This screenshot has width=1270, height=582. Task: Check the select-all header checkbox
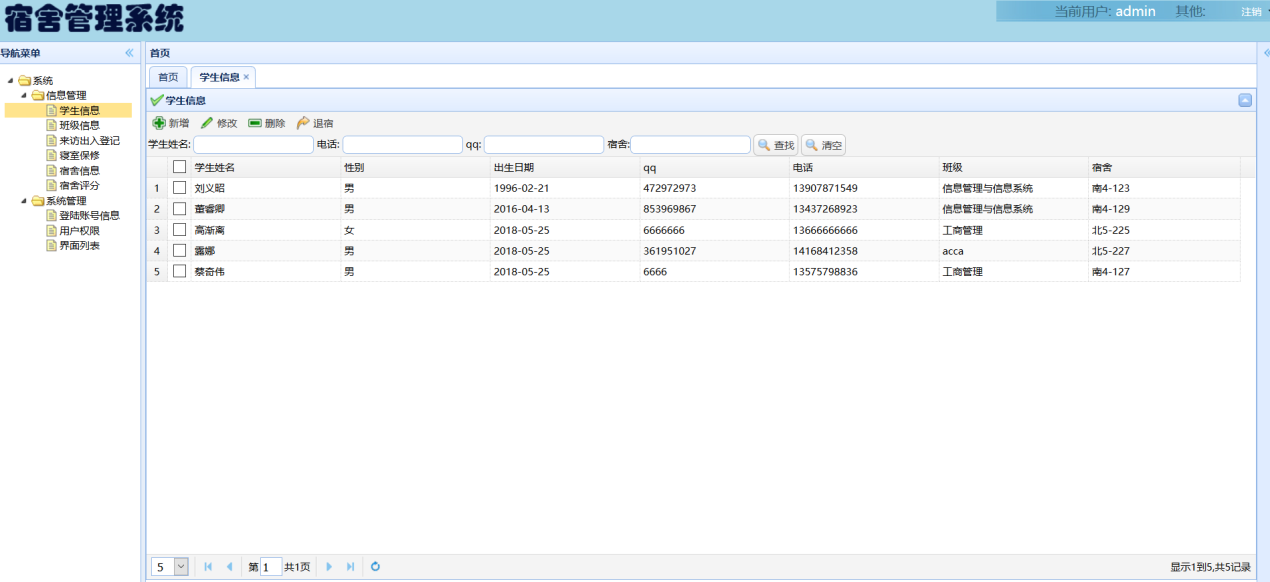tap(180, 167)
